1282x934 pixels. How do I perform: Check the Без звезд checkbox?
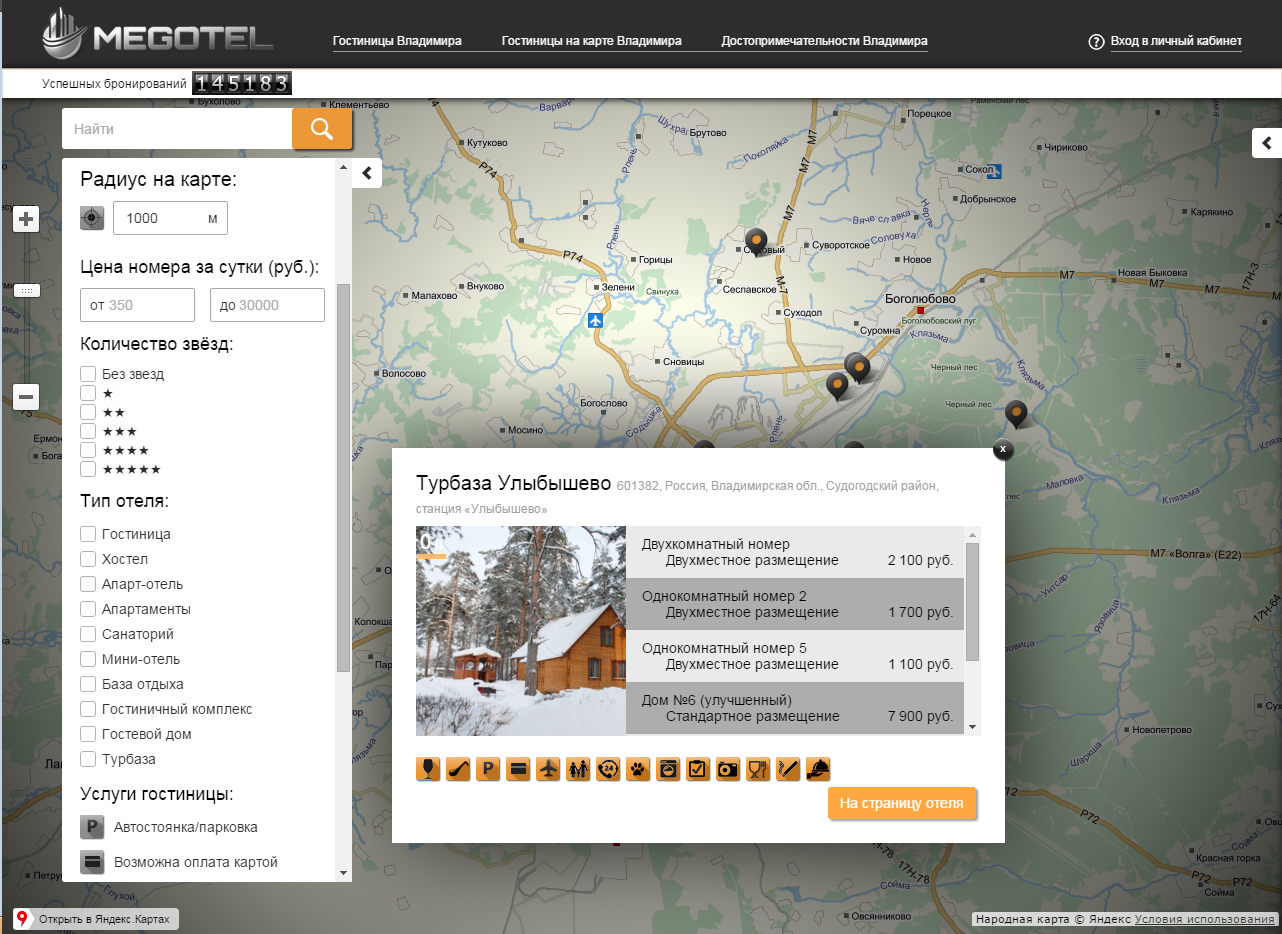[x=88, y=374]
